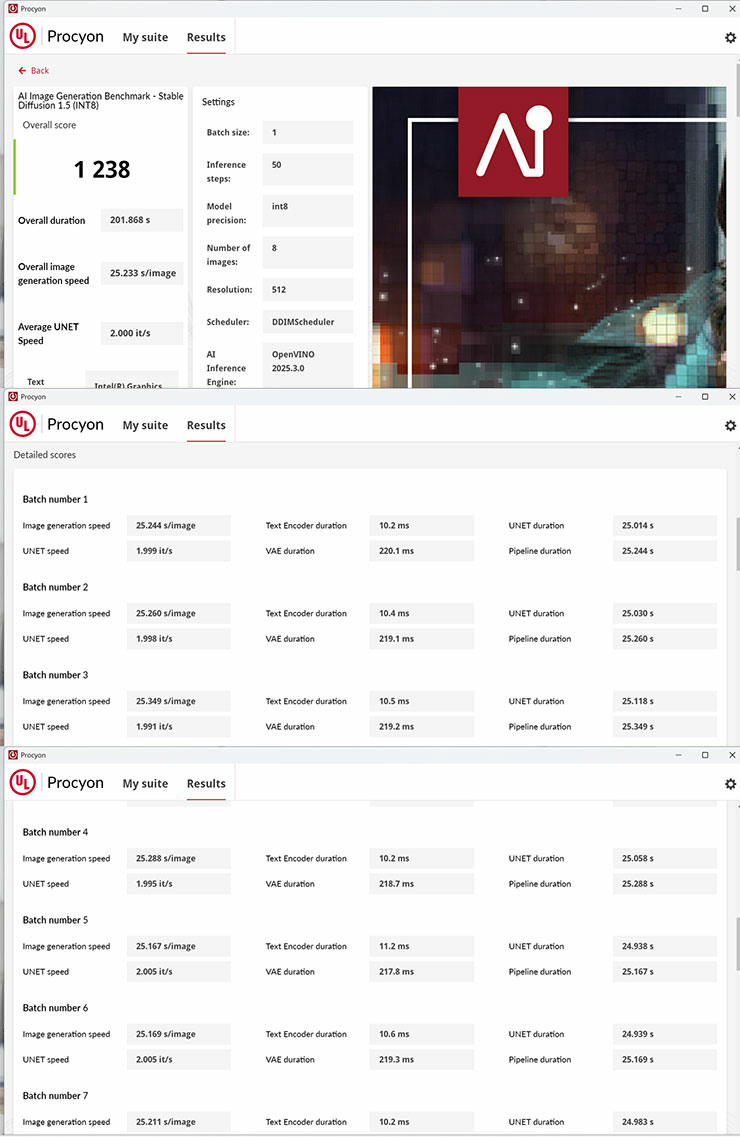Viewport: 740px width, 1137px height.
Task: Click Batch 6 Pipeline duration 25.169 s
Action: pyautogui.click(x=665, y=1059)
